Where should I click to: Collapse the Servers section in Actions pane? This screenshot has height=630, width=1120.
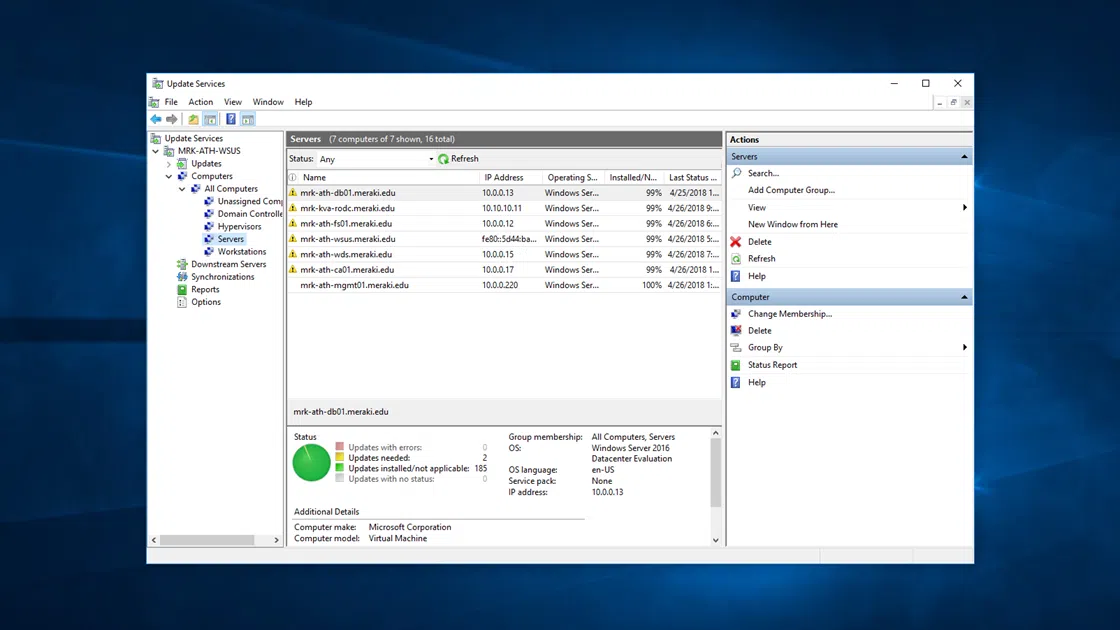pyautogui.click(x=964, y=157)
